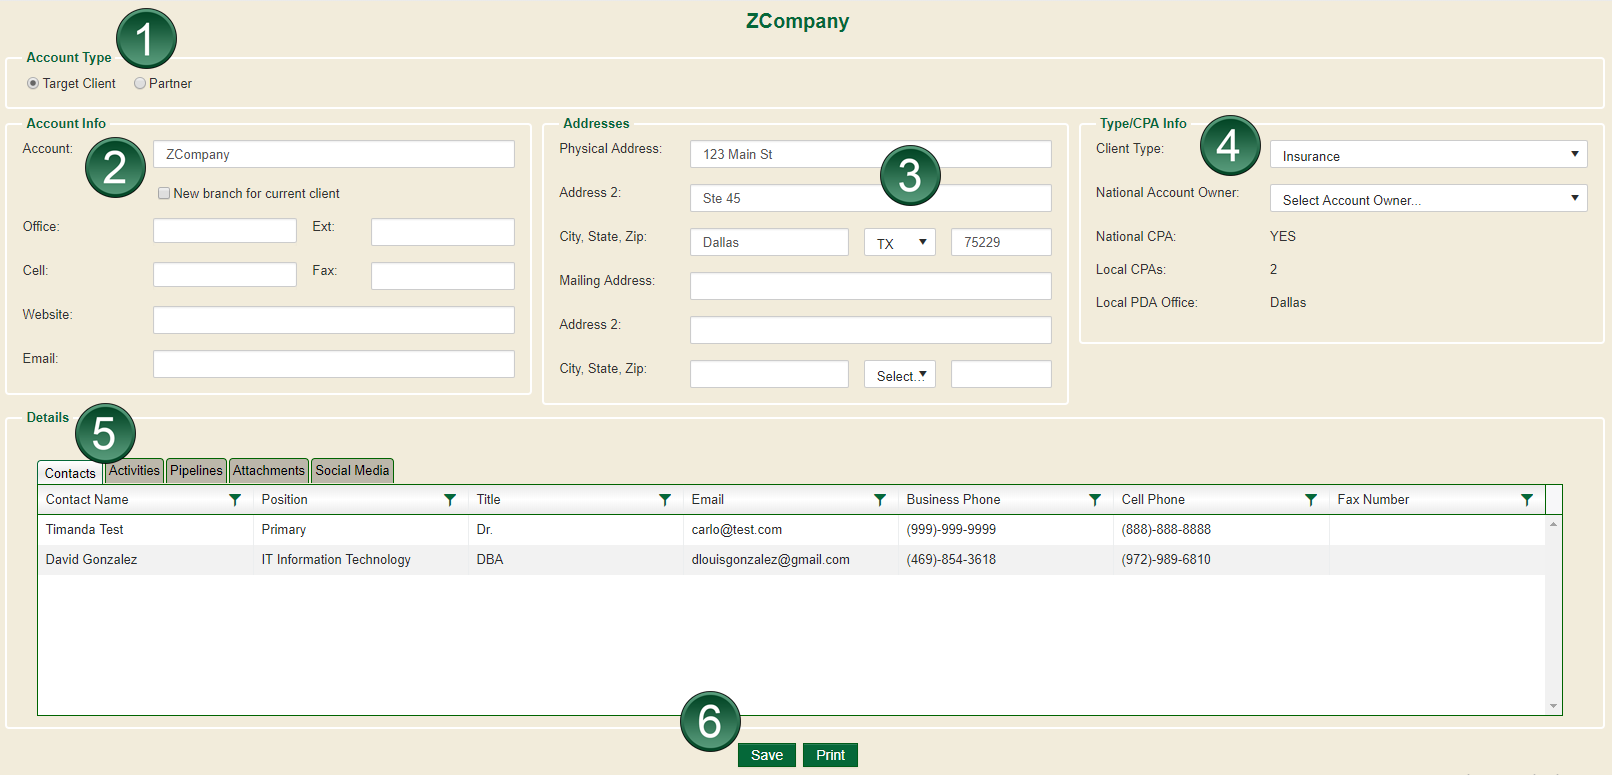Image resolution: width=1612 pixels, height=775 pixels.
Task: Click the Mailing Address field
Action: tap(871, 286)
